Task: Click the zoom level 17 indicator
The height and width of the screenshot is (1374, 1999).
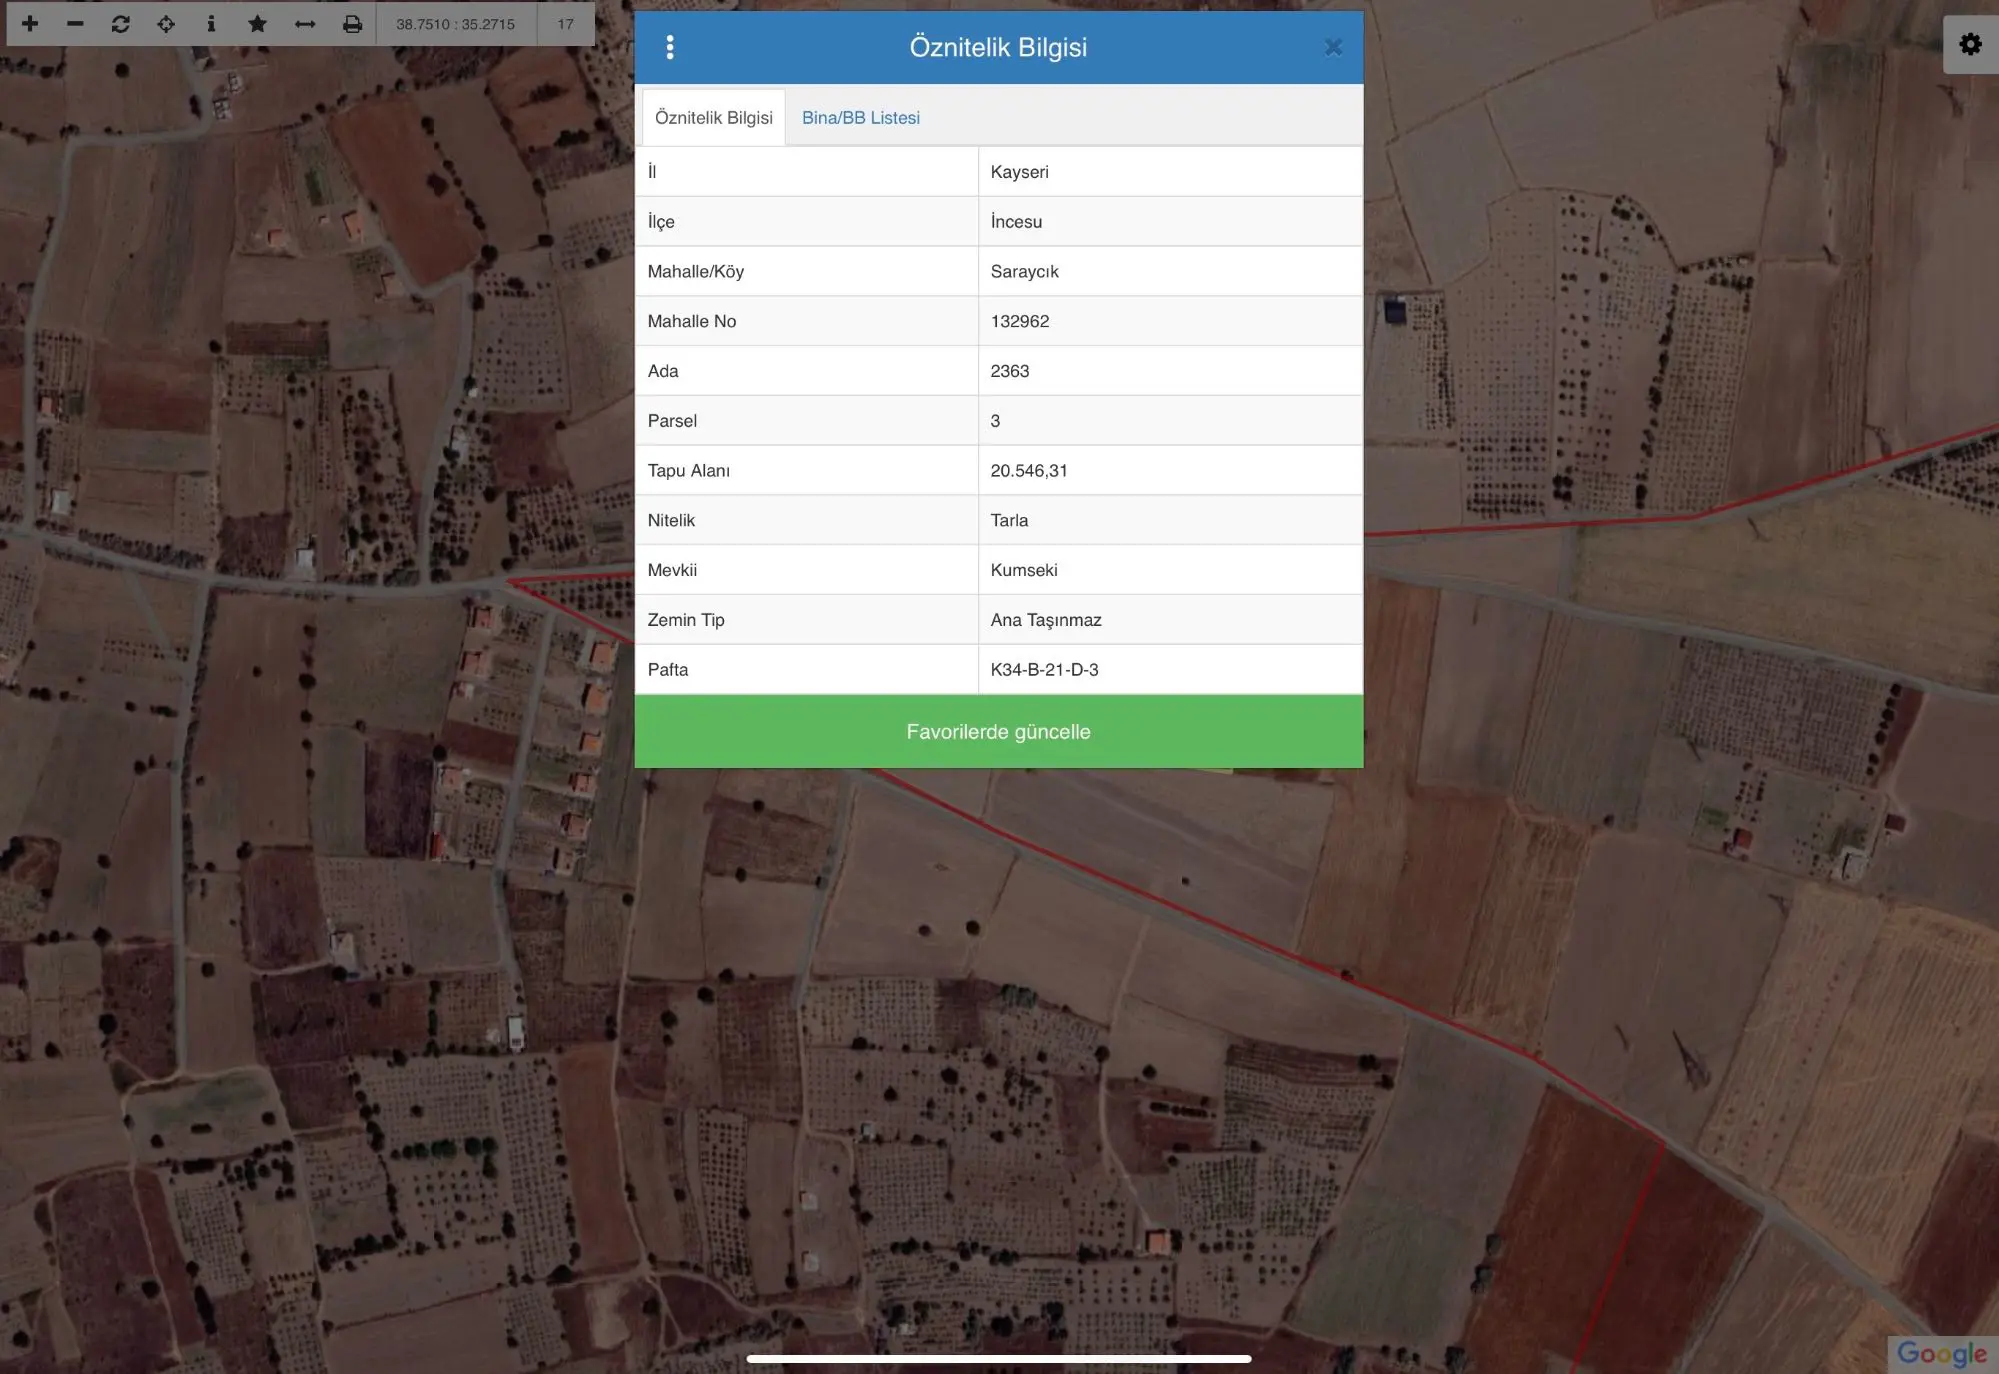Action: 566,23
